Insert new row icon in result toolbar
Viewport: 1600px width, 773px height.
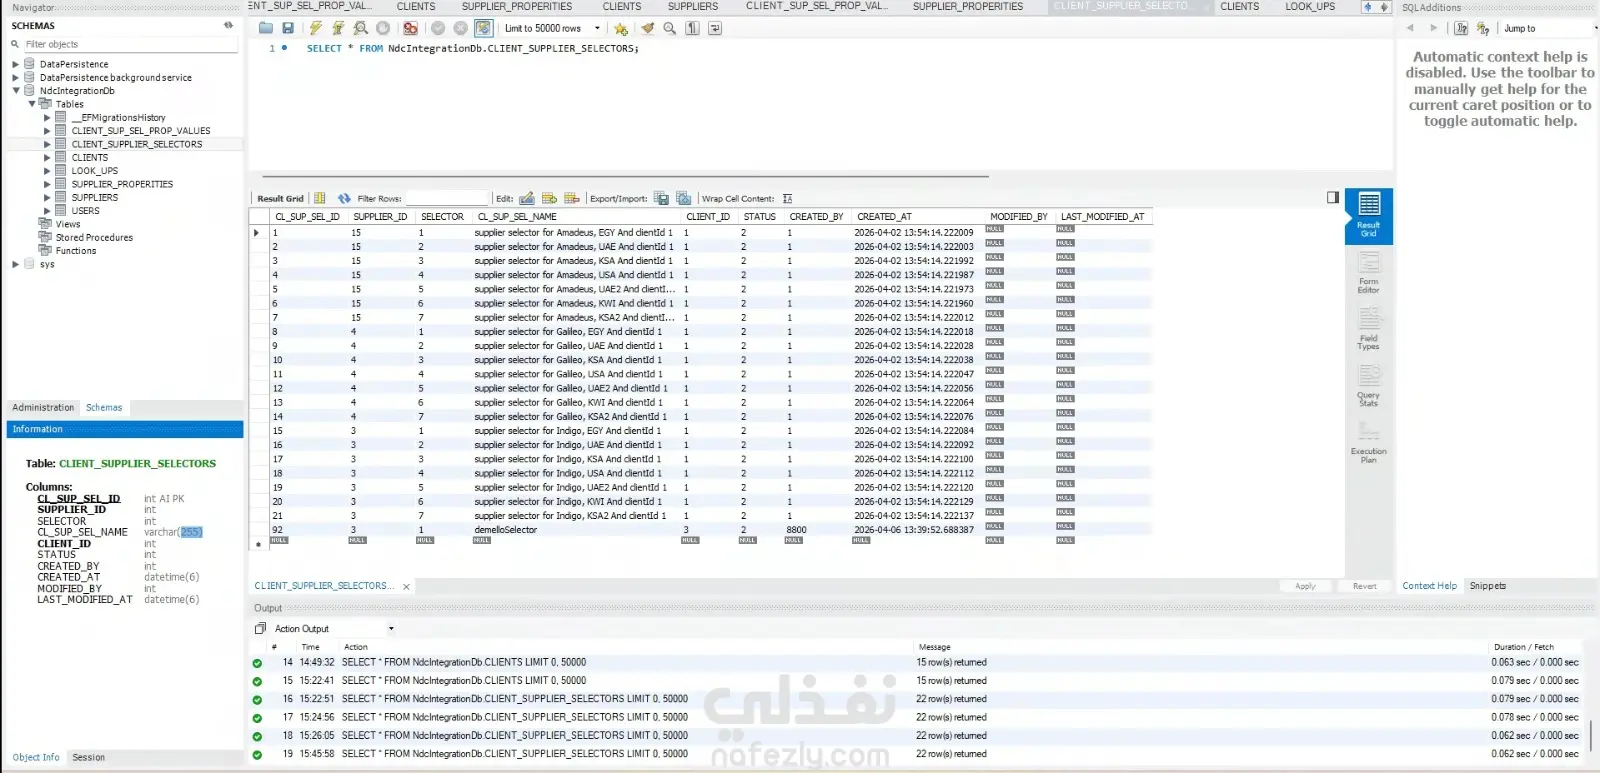[x=549, y=198]
